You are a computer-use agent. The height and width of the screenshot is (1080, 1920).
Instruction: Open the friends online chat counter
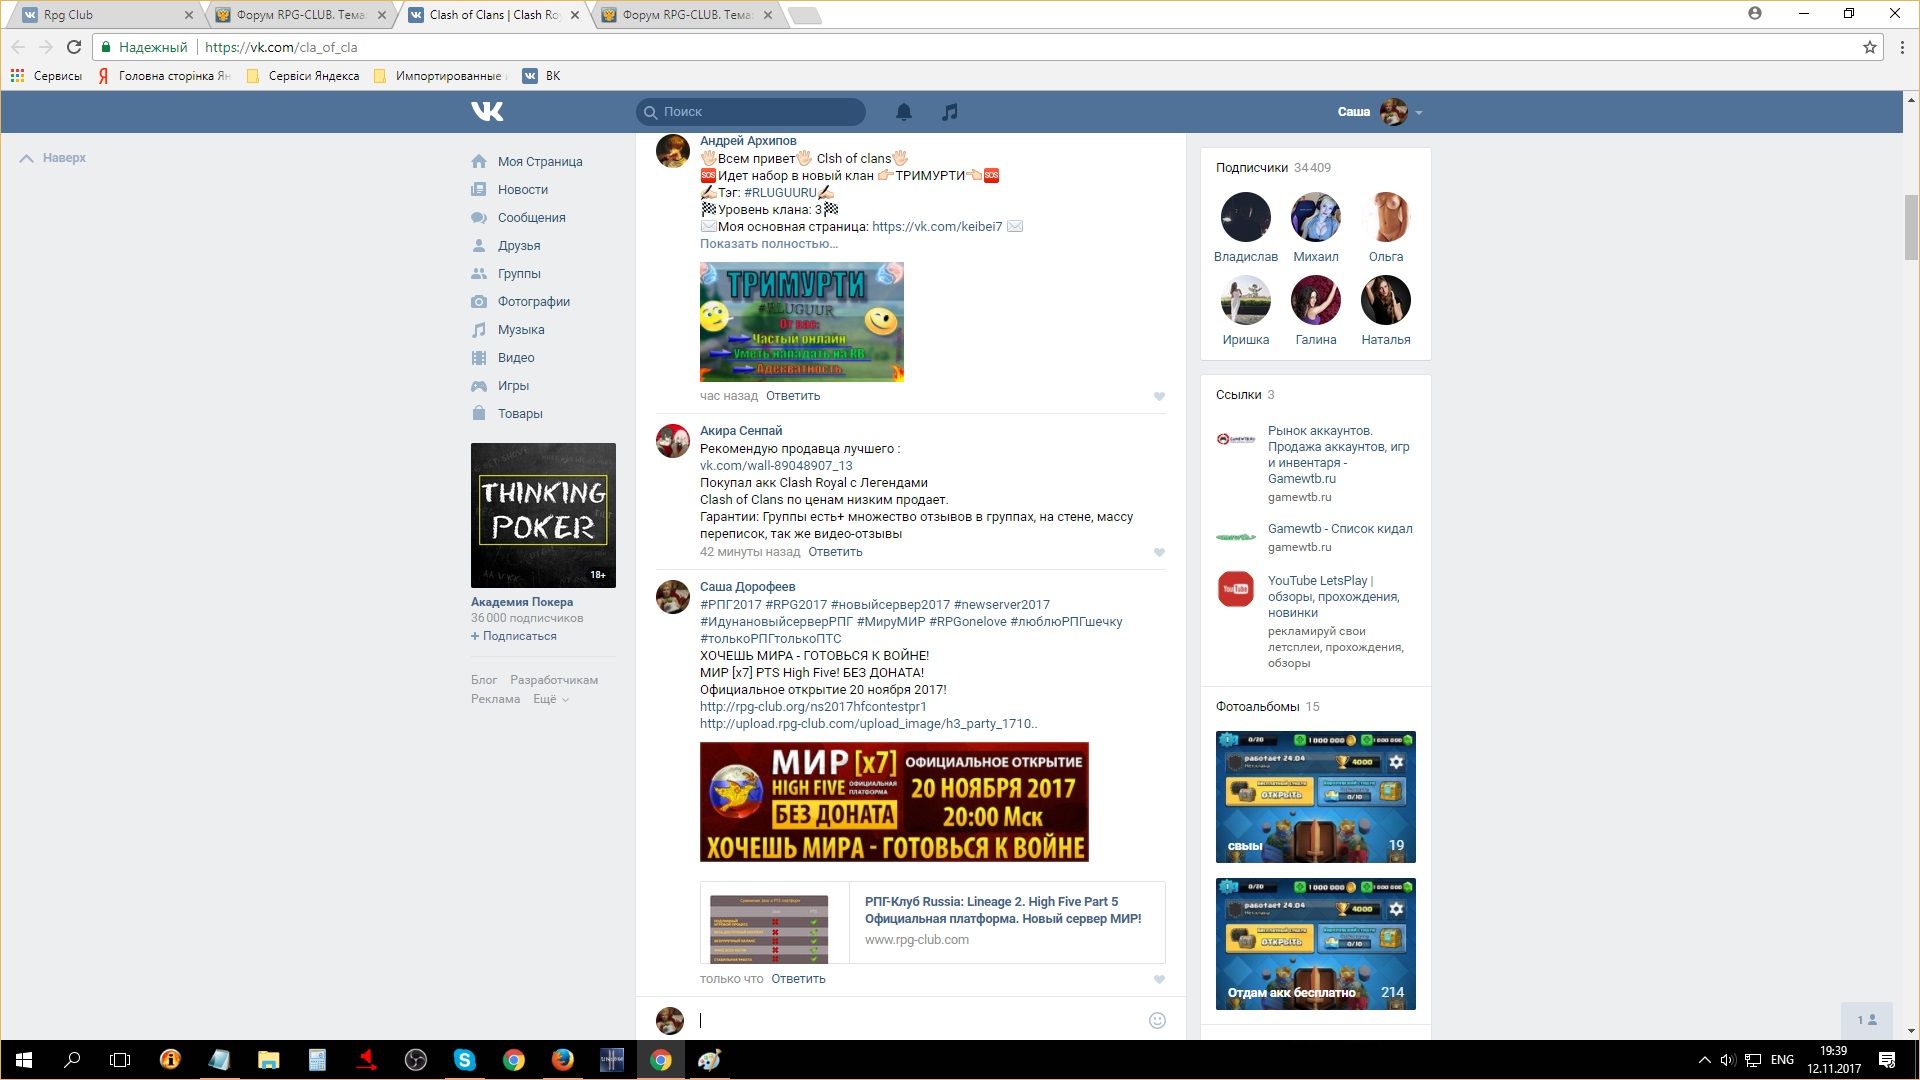point(1867,1020)
